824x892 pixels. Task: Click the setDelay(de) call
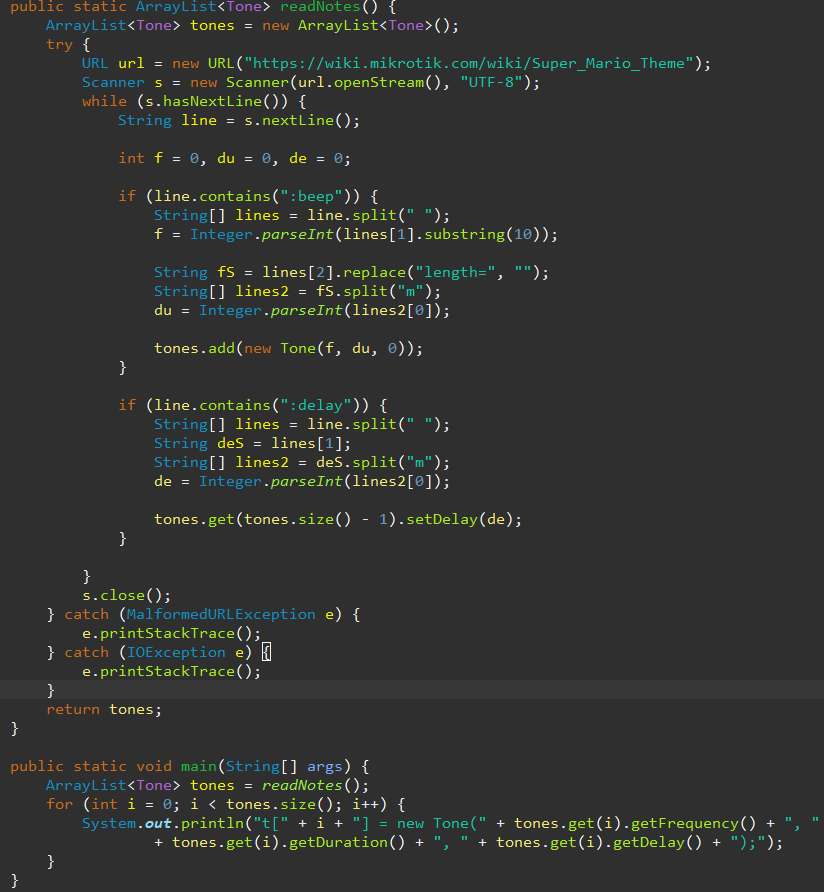(459, 519)
